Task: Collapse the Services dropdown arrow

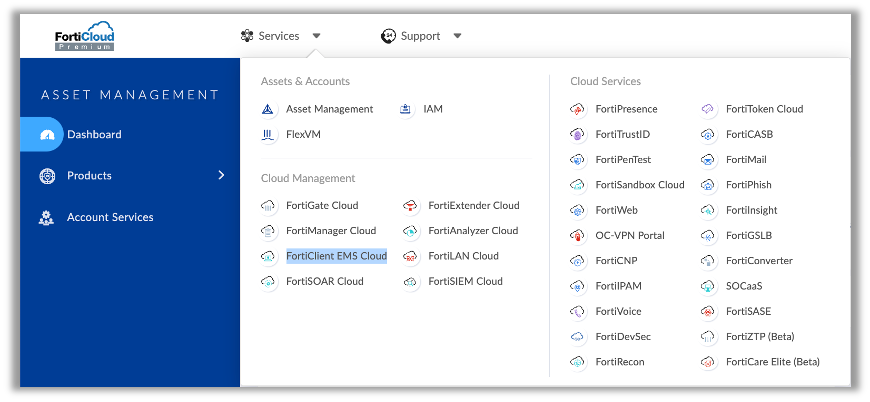Action: (316, 36)
